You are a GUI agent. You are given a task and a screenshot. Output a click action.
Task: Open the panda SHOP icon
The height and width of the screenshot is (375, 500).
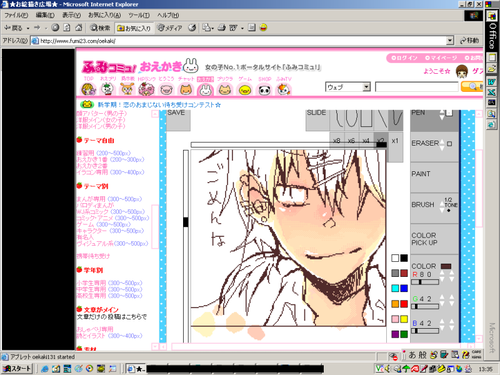pyautogui.click(x=264, y=89)
